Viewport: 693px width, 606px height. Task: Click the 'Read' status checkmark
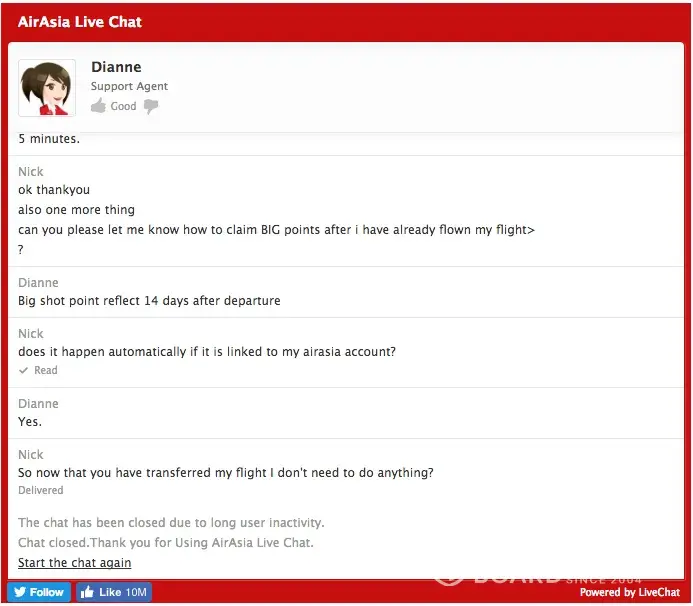24,370
